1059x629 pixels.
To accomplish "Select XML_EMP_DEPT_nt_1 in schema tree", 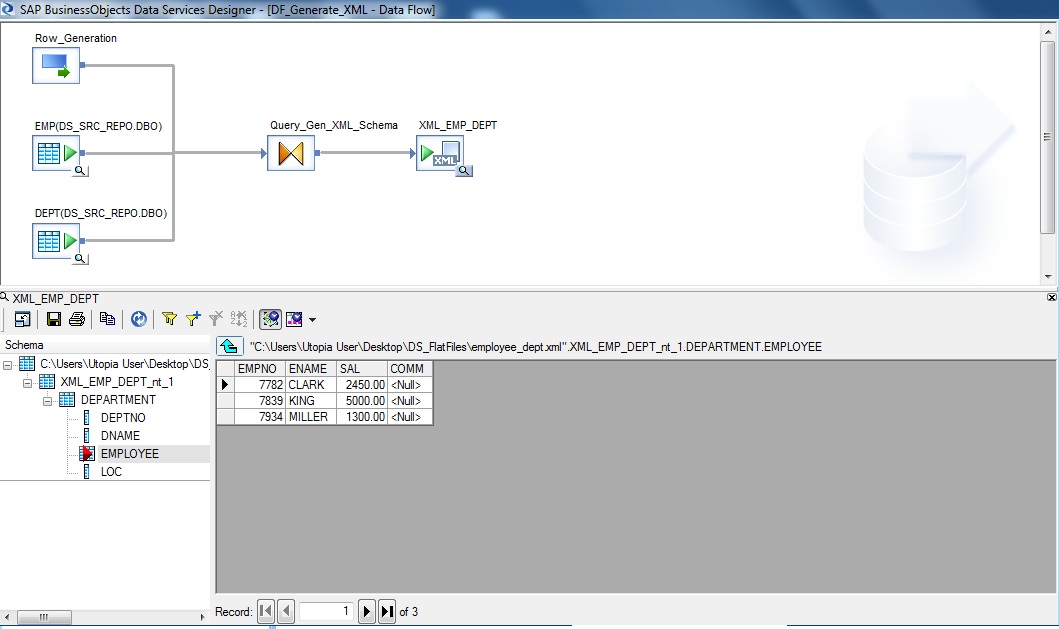I will point(117,382).
